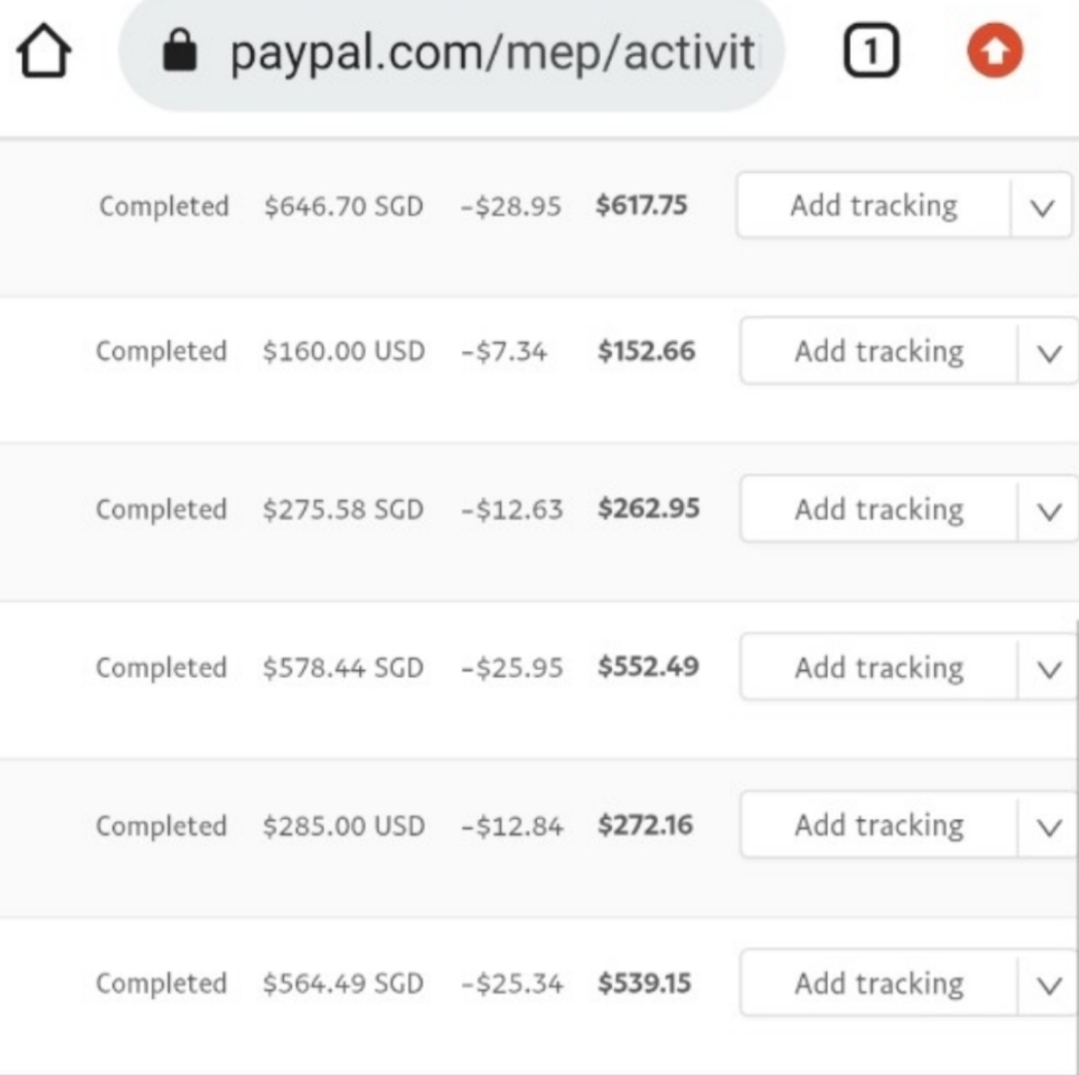Expand dropdown arrow for $262.95 net row
Screen dimensions: 1079x1075
coord(1049,511)
